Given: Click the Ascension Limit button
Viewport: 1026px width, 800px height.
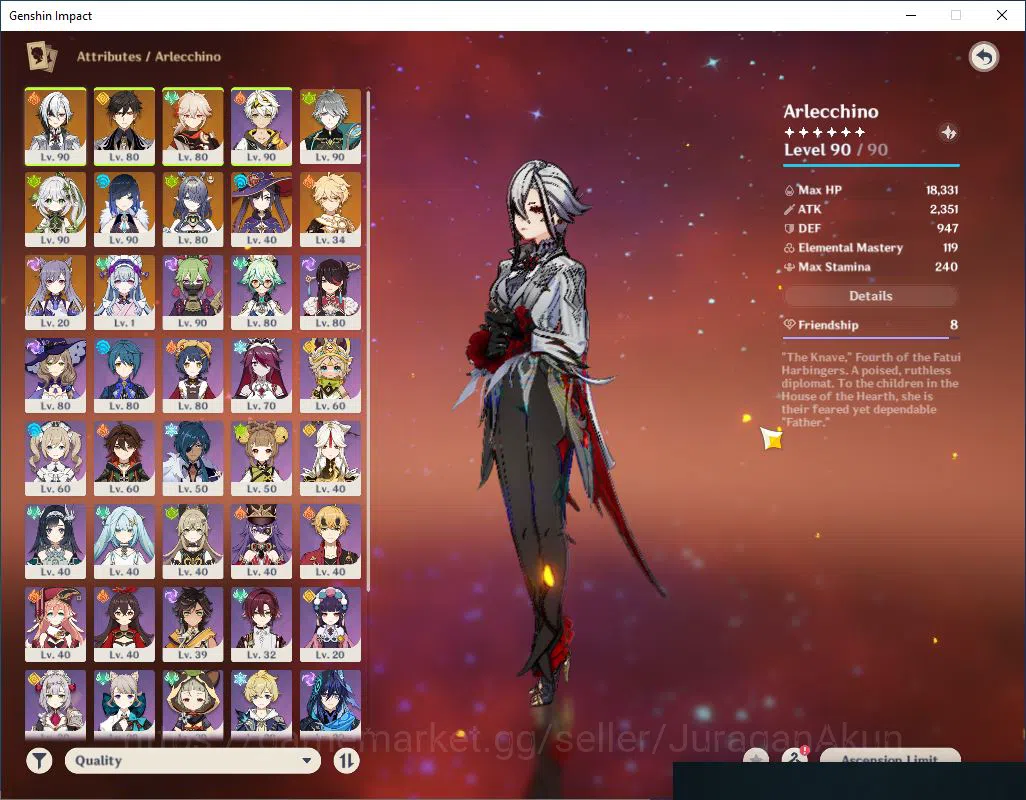Looking at the screenshot, I should [890, 756].
